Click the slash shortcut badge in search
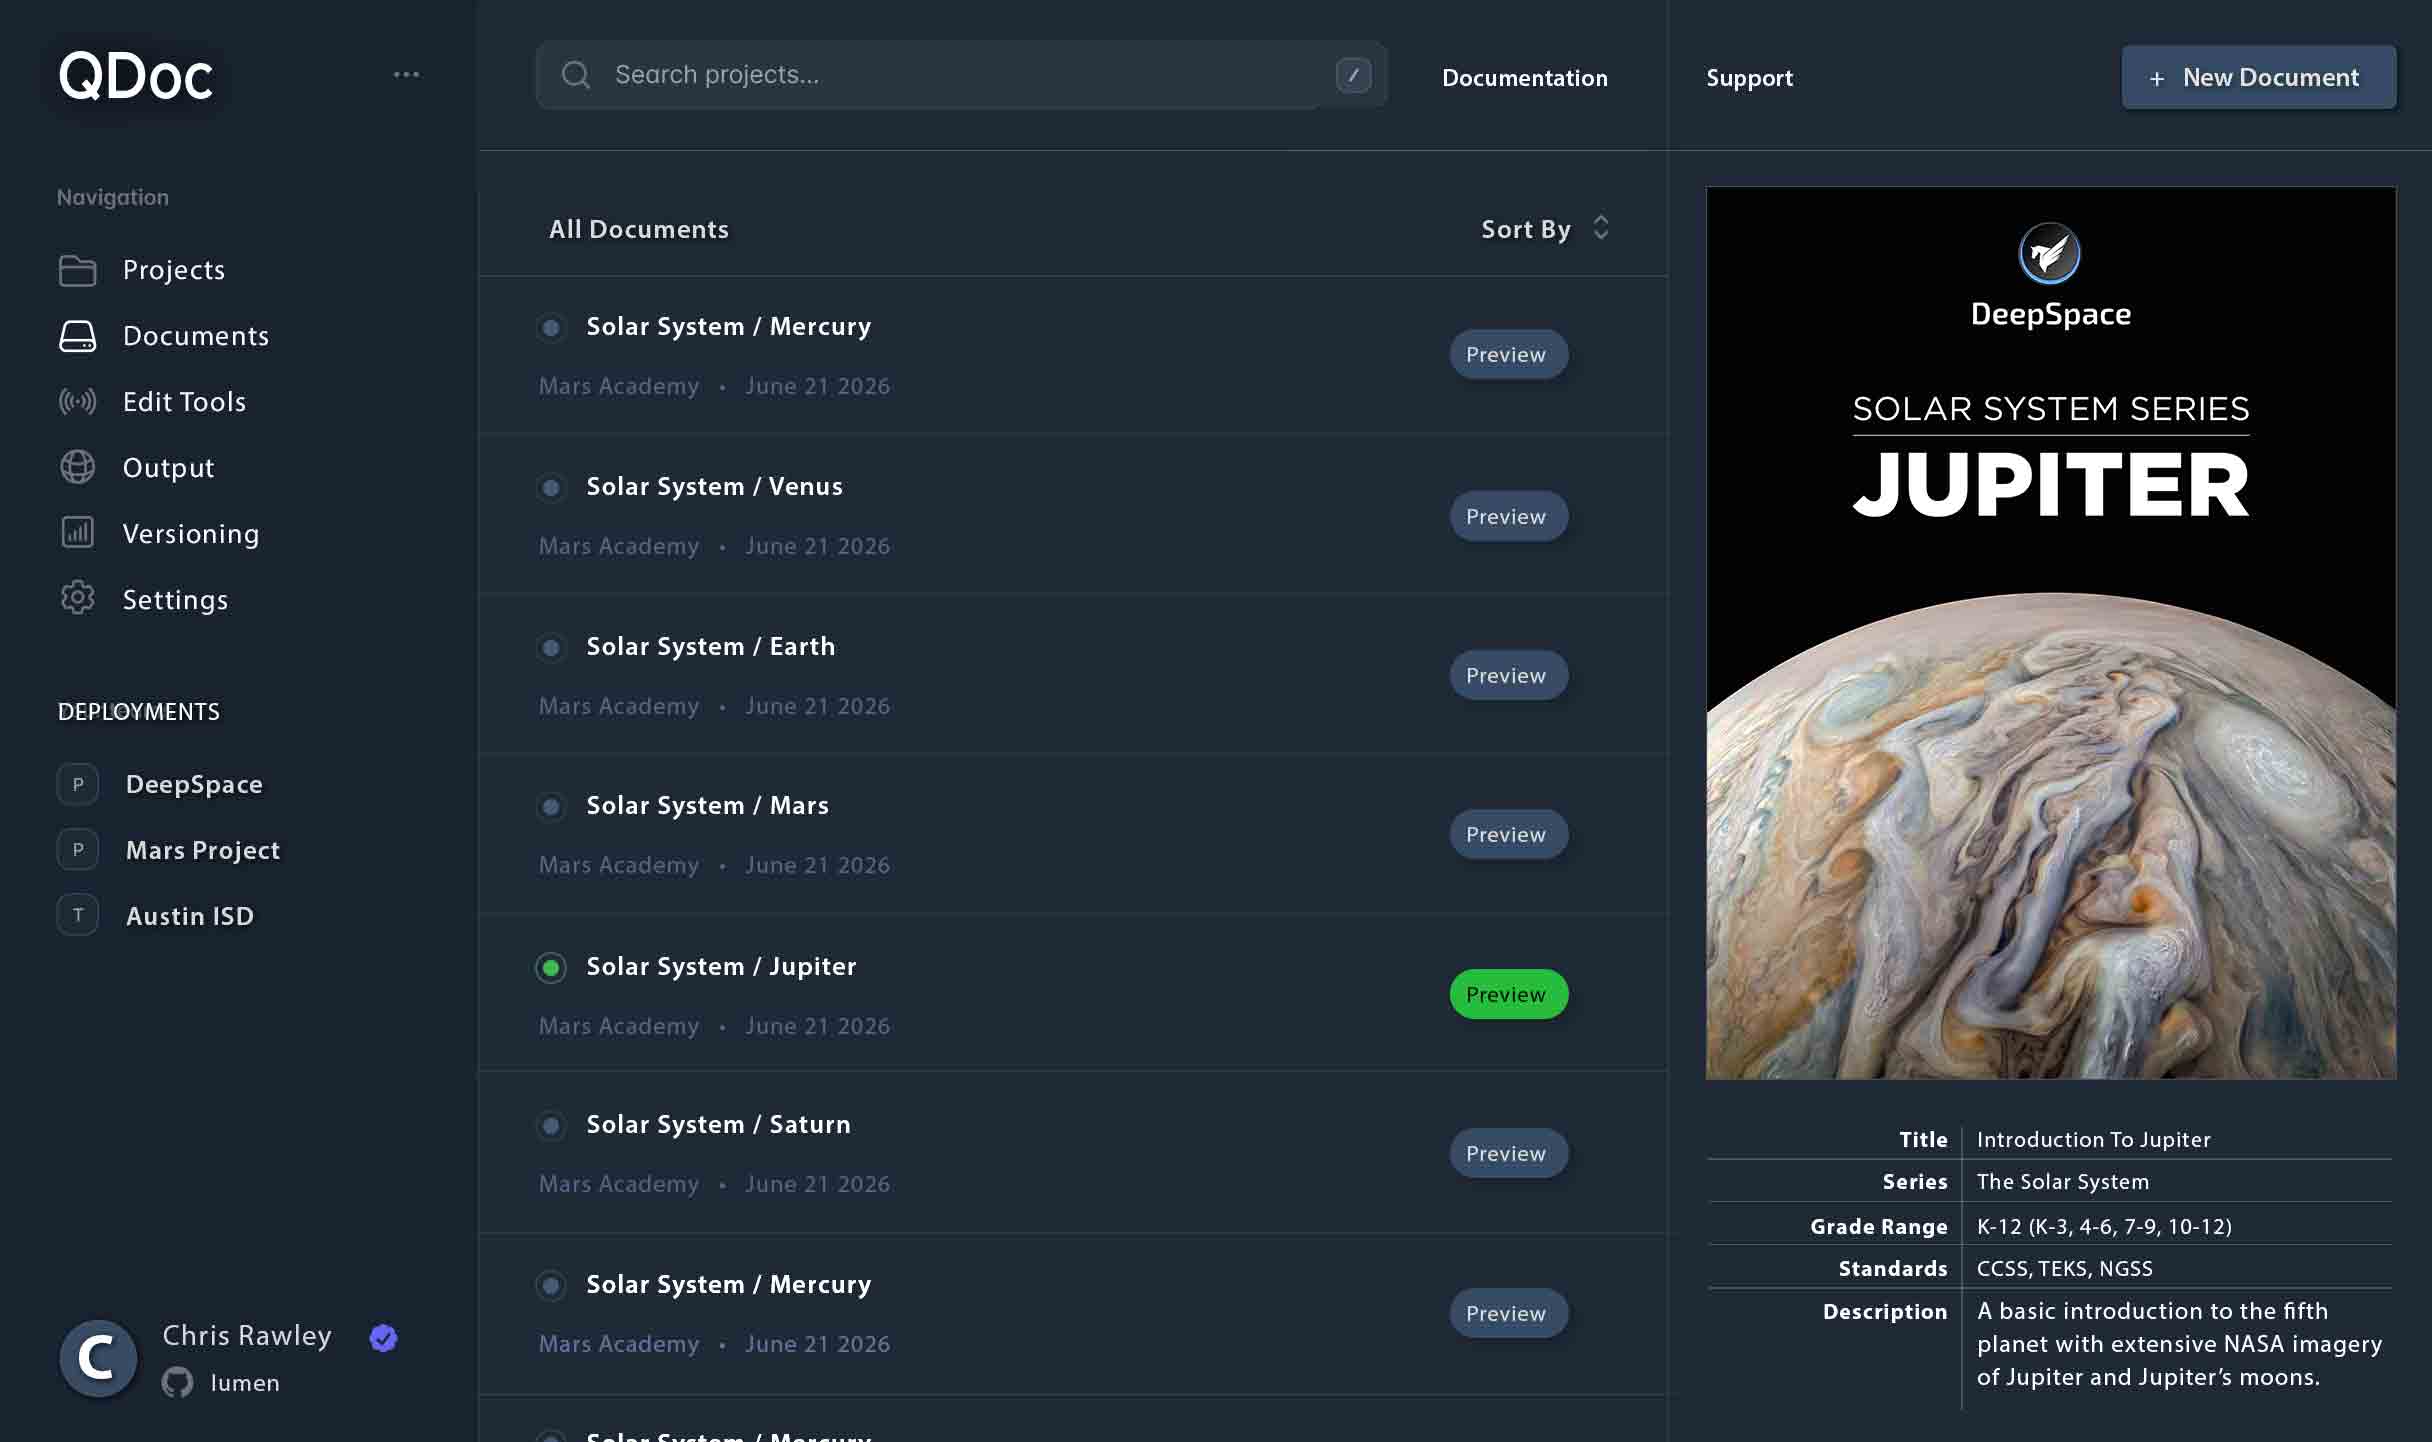This screenshot has width=2432, height=1442. click(x=1353, y=75)
